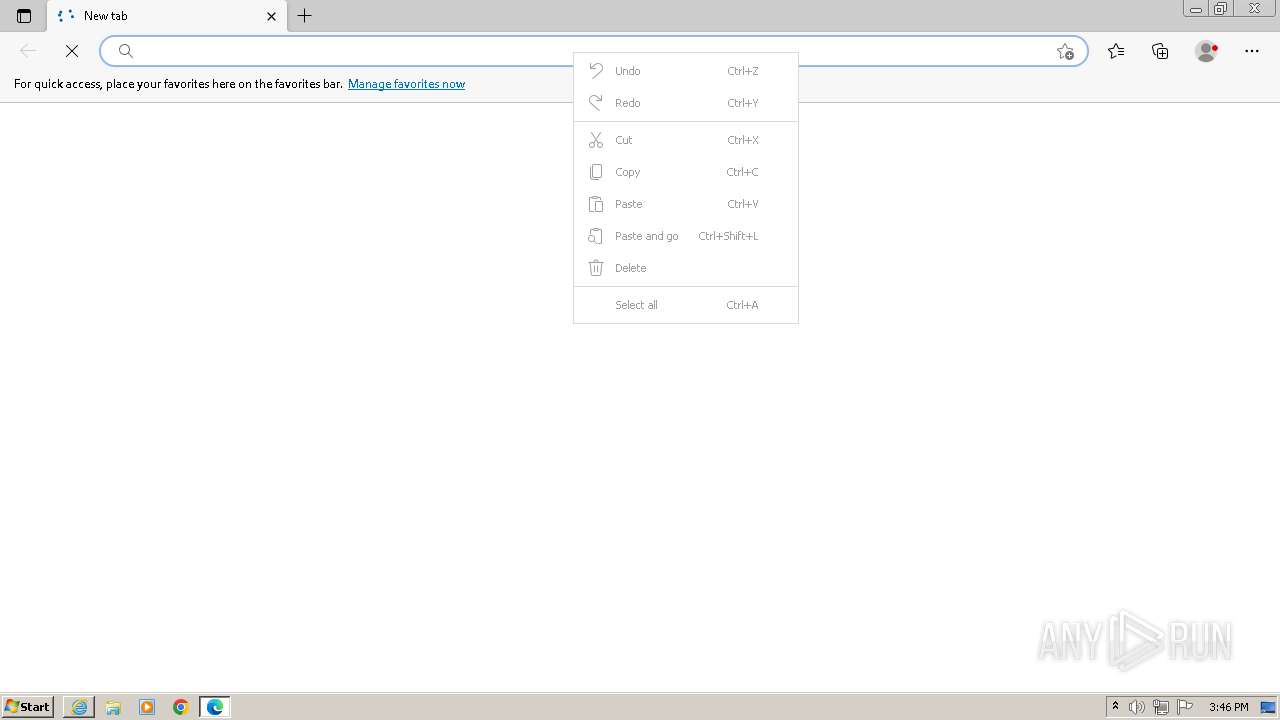1280x720 pixels.
Task: Restore down the Edge window
Action: [1221, 9]
